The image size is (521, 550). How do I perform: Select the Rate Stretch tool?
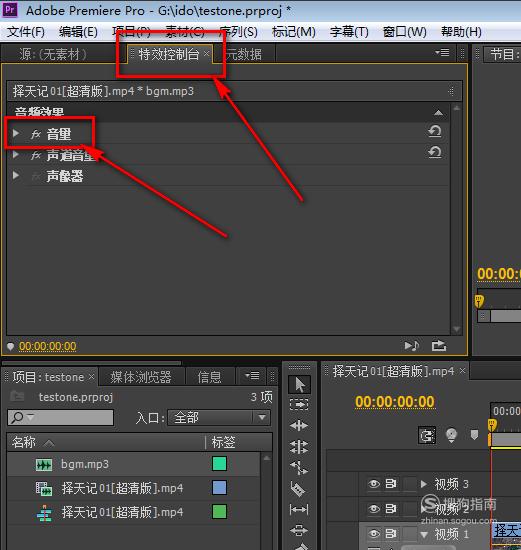[299, 467]
